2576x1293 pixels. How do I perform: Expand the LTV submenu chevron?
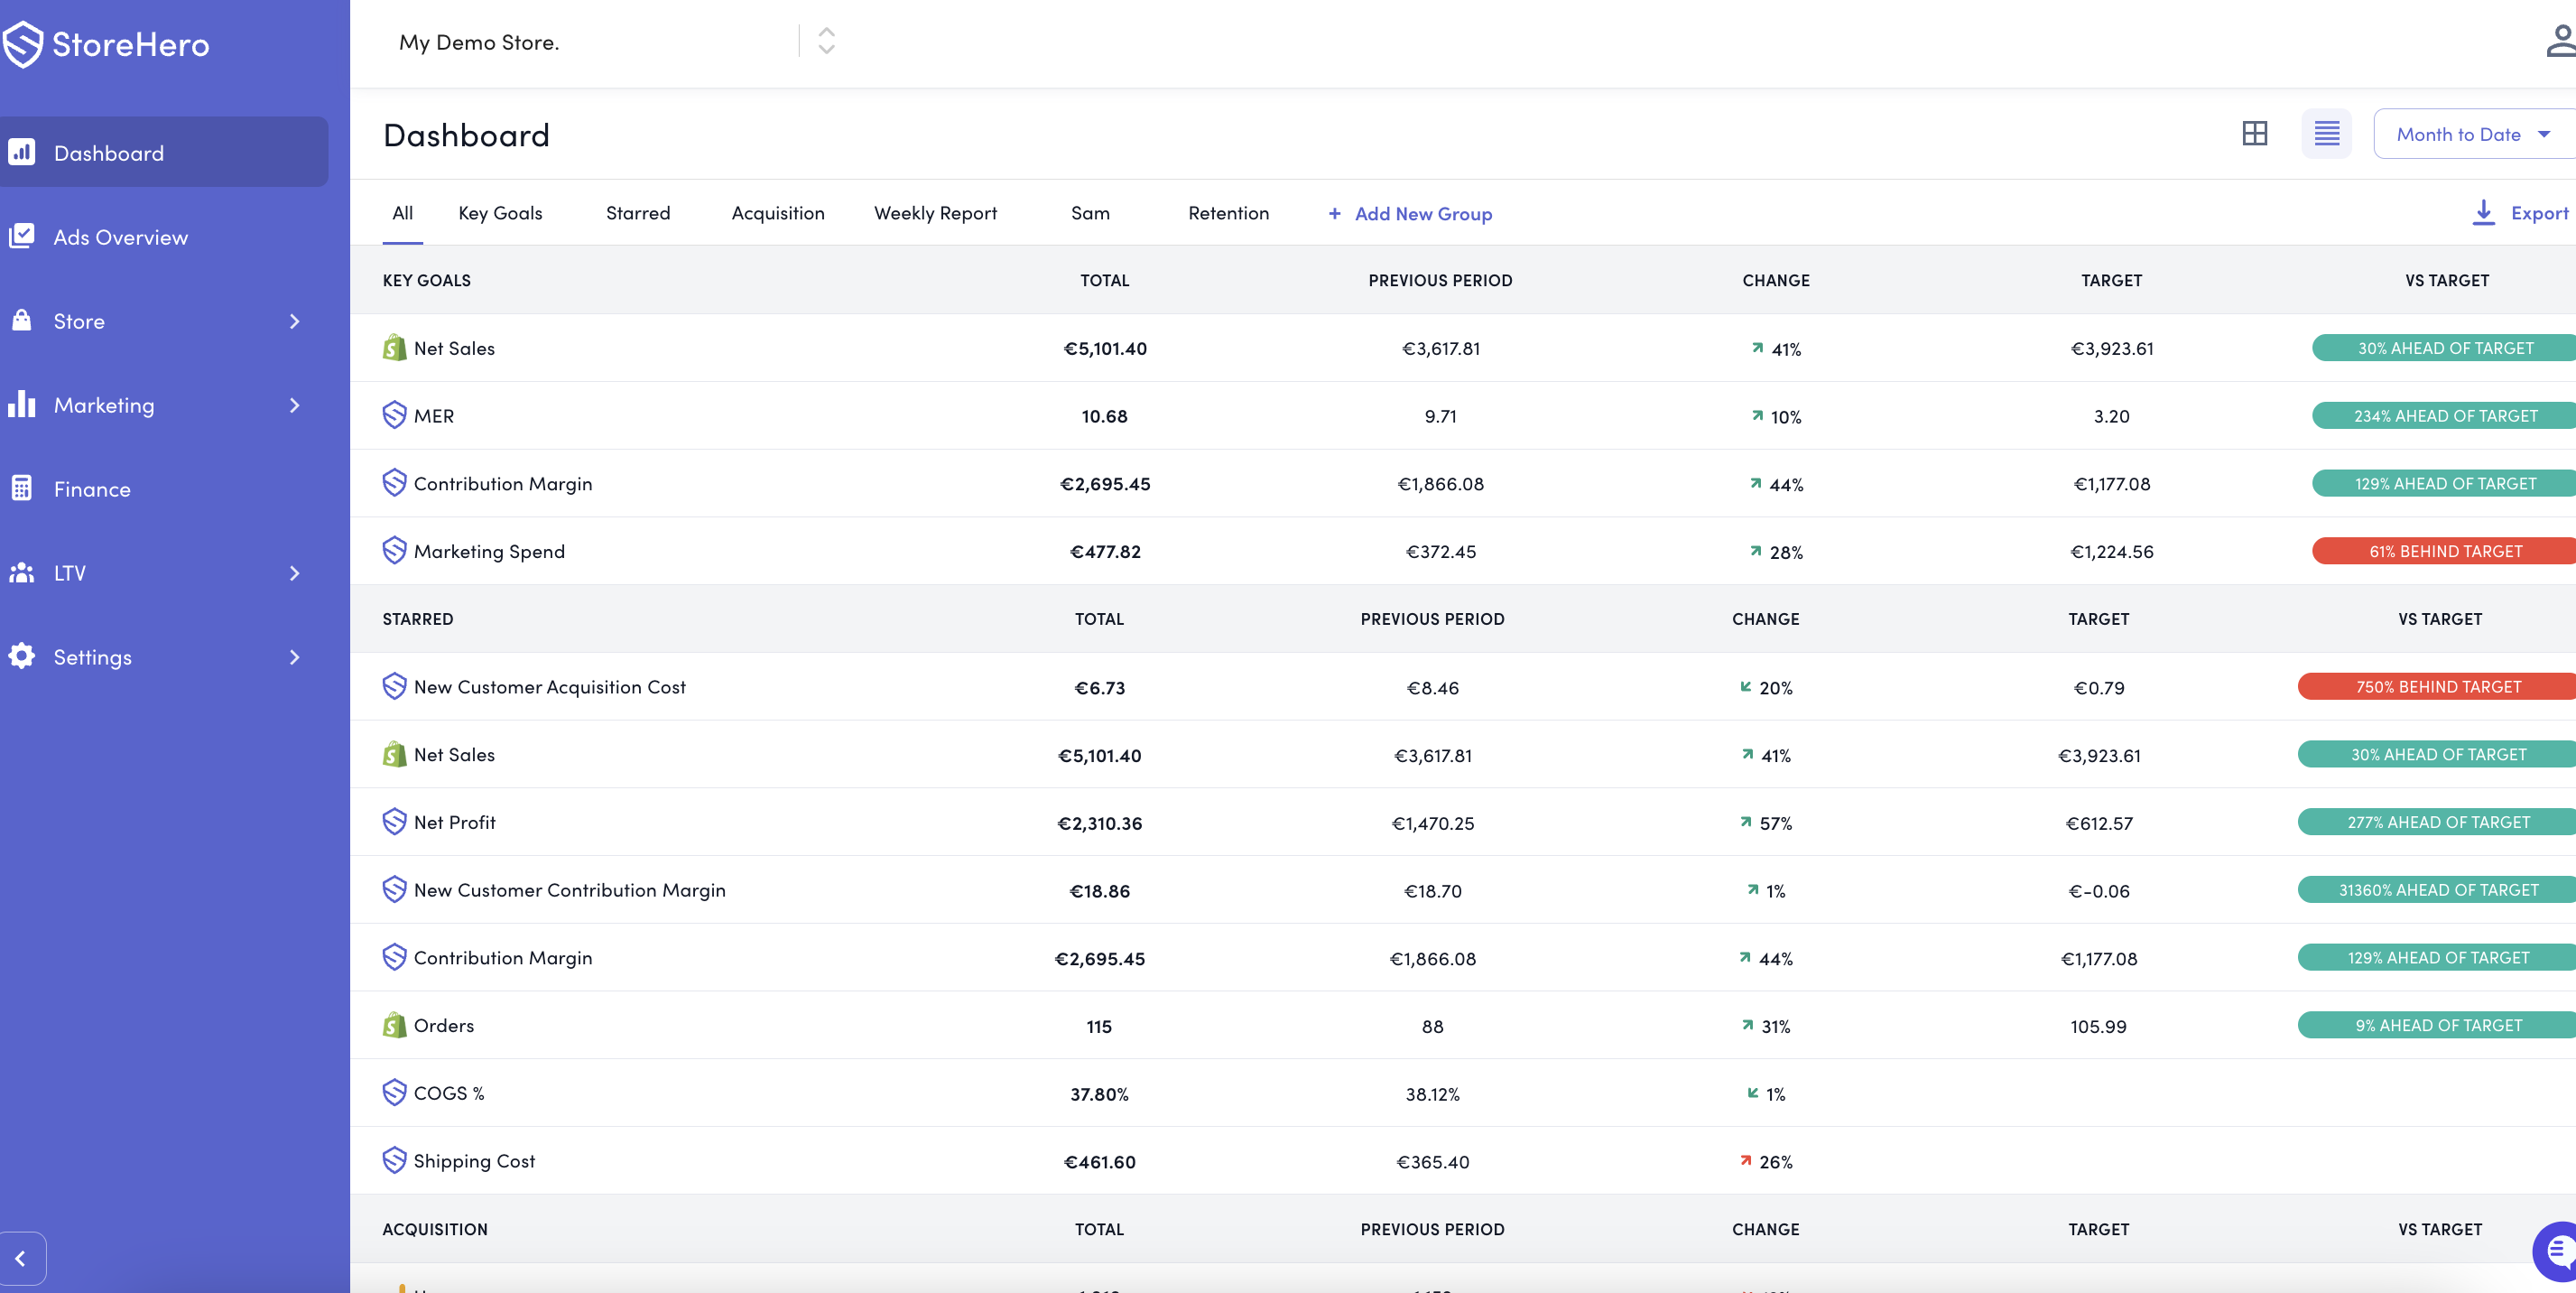(x=294, y=573)
